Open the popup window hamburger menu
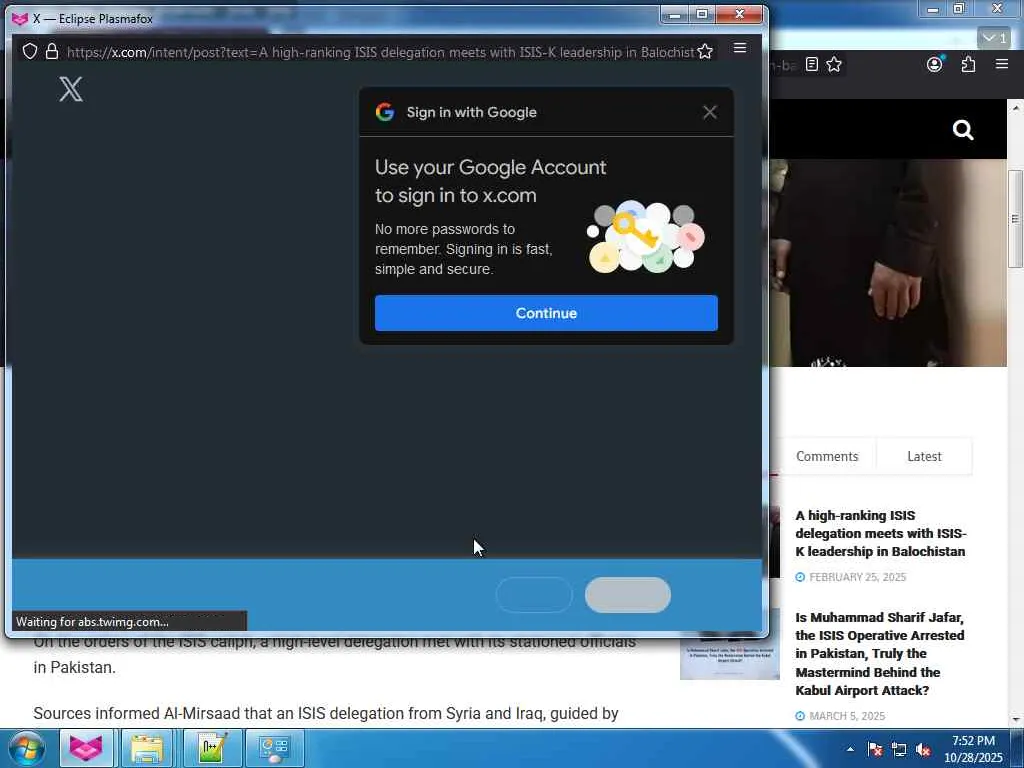 coord(740,48)
